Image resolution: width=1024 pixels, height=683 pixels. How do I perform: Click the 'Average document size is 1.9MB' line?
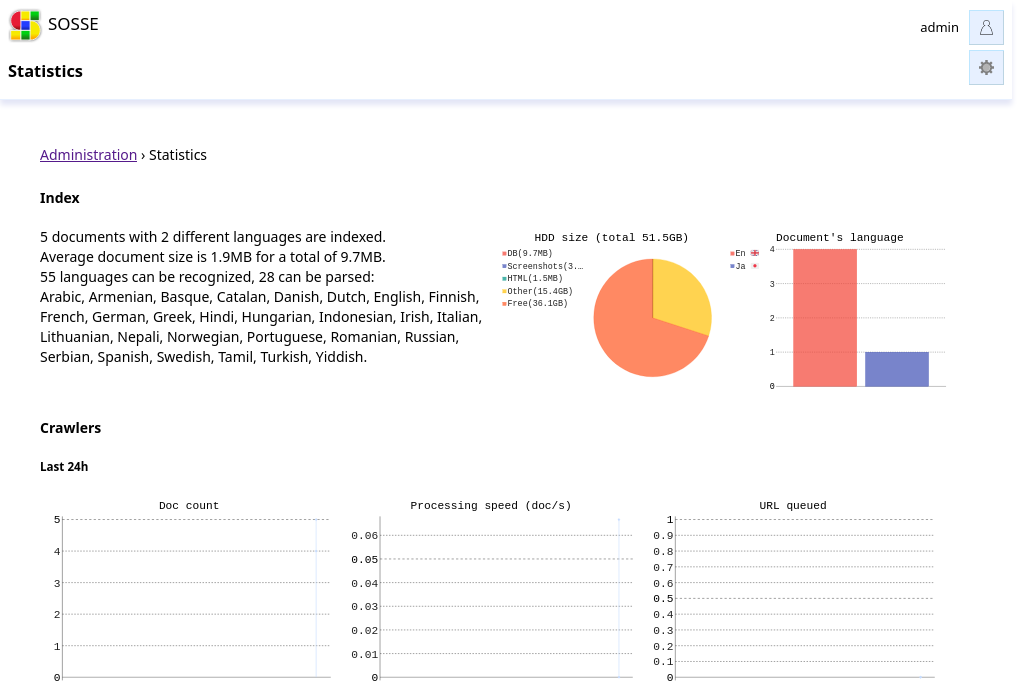tap(212, 257)
